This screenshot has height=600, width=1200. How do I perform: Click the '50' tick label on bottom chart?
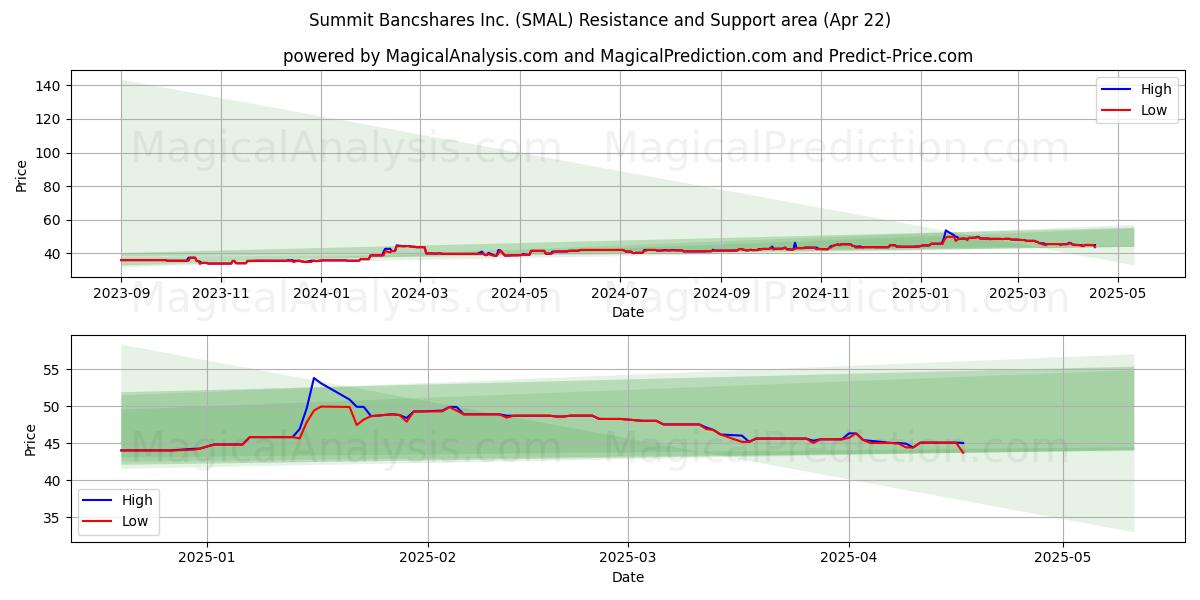click(54, 407)
